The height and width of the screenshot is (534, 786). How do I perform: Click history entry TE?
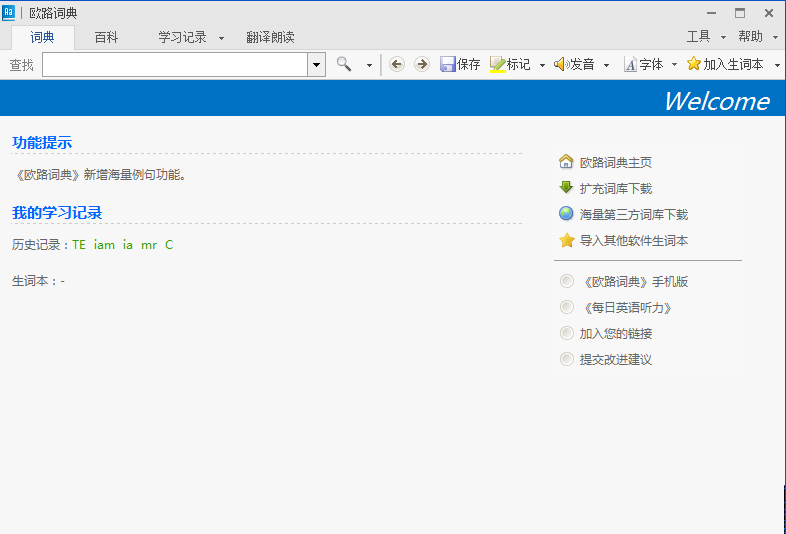click(x=79, y=245)
